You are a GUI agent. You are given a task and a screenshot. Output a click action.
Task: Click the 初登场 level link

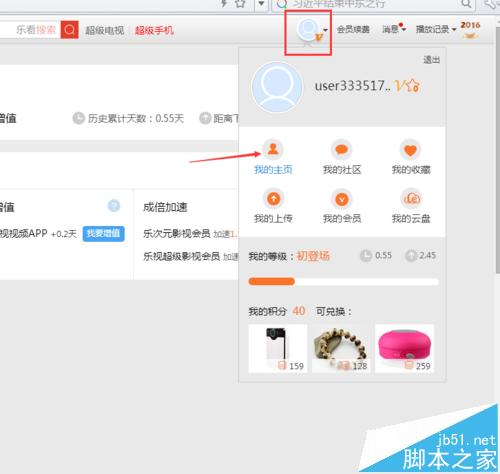point(313,256)
